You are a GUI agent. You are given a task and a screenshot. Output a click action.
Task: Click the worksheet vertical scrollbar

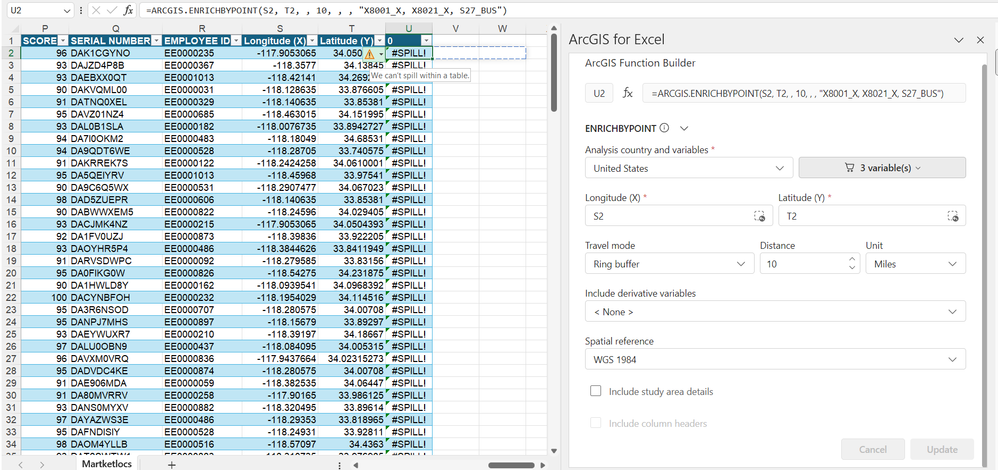tap(554, 71)
